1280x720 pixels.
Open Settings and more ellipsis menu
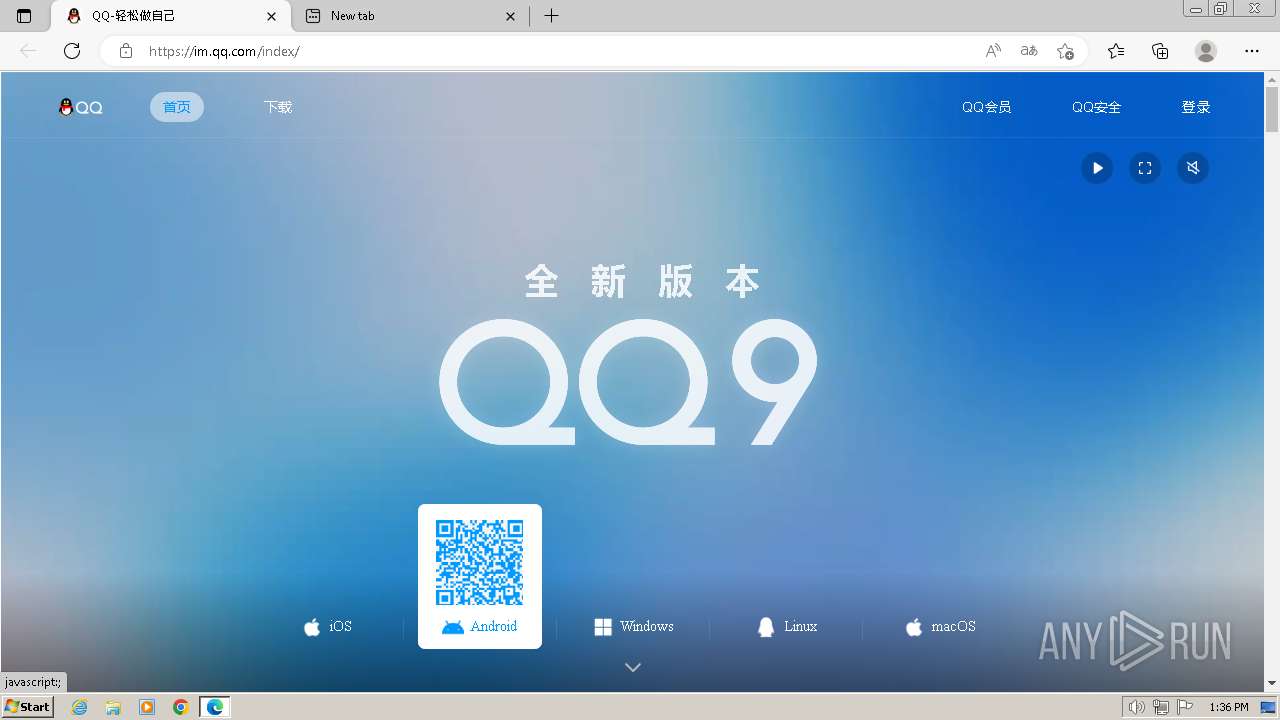[1252, 51]
